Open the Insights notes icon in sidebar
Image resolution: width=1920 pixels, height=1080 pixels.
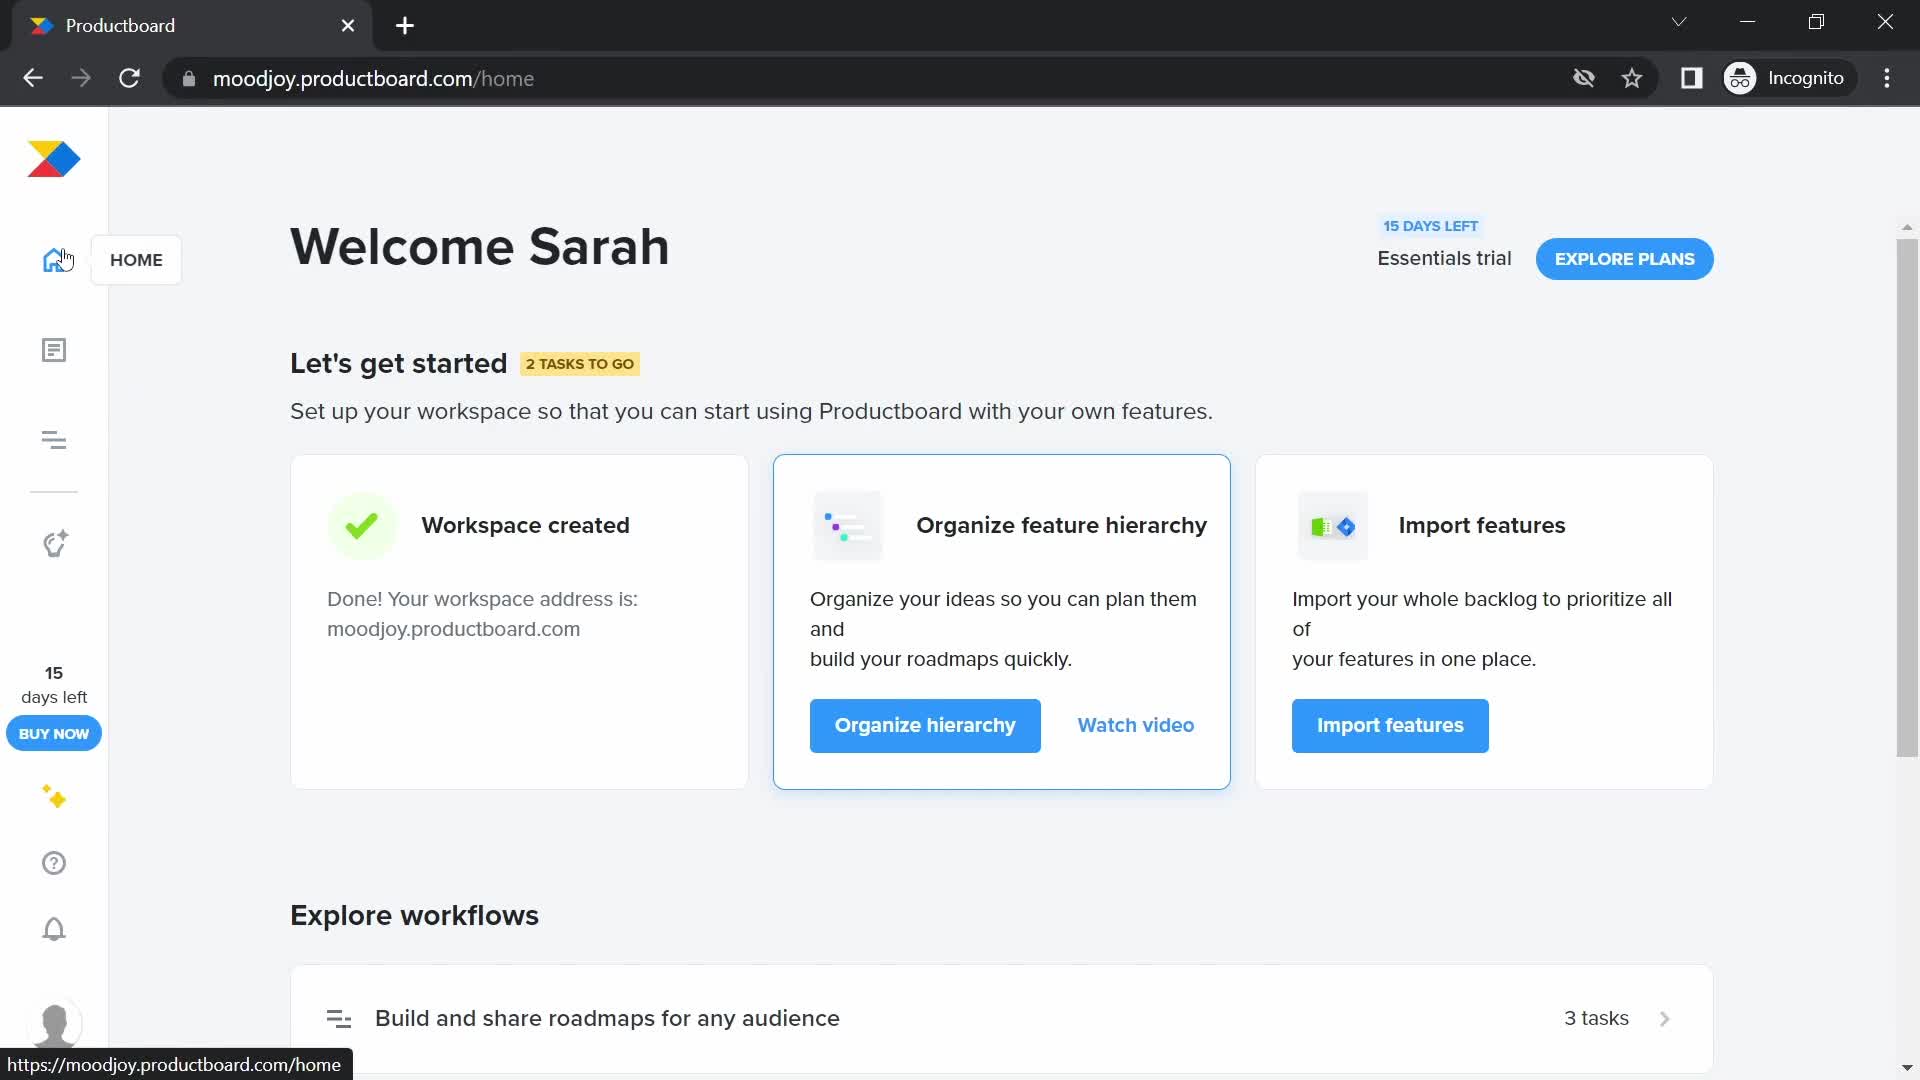tap(54, 350)
